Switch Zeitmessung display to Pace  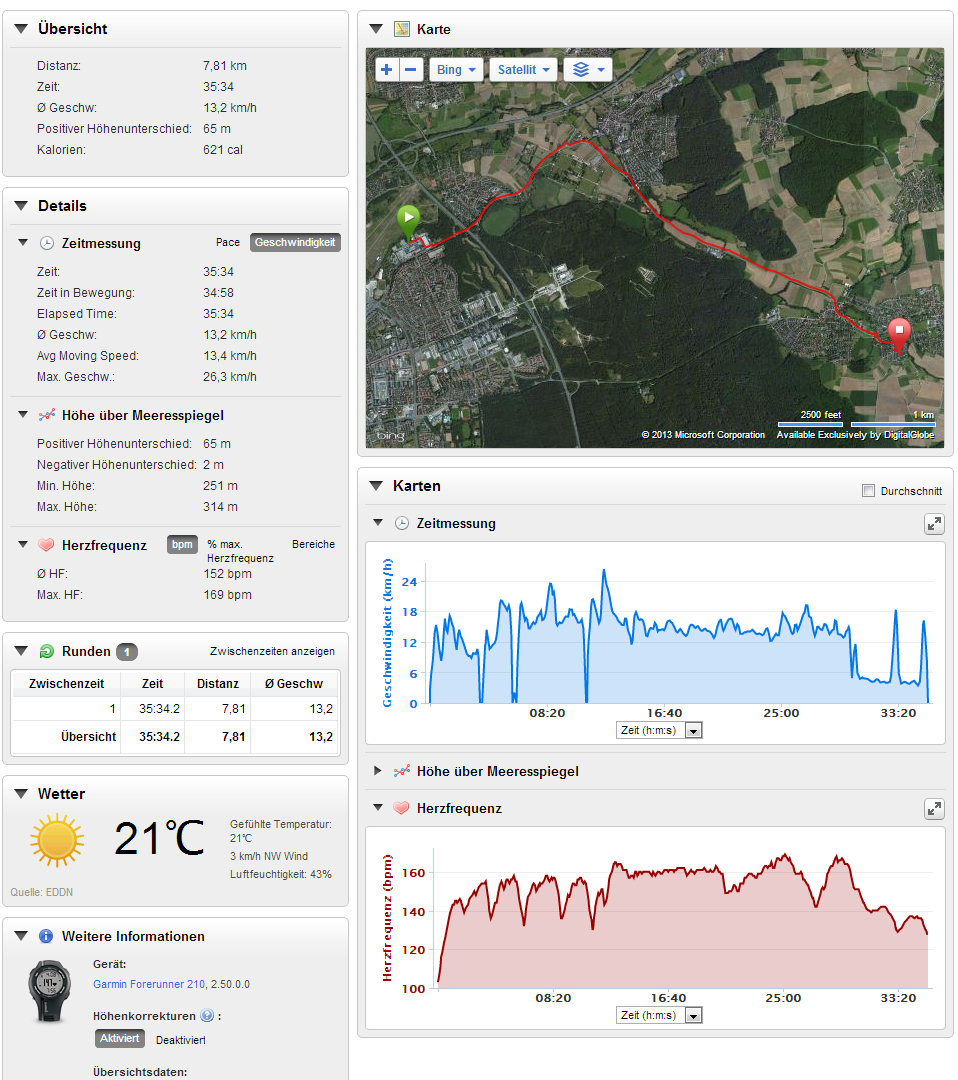[228, 243]
